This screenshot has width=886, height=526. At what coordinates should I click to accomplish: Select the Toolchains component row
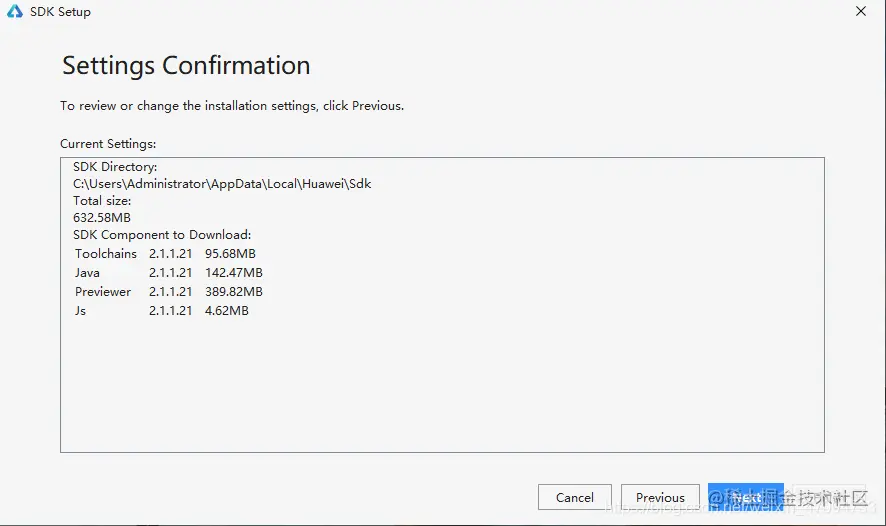(165, 254)
